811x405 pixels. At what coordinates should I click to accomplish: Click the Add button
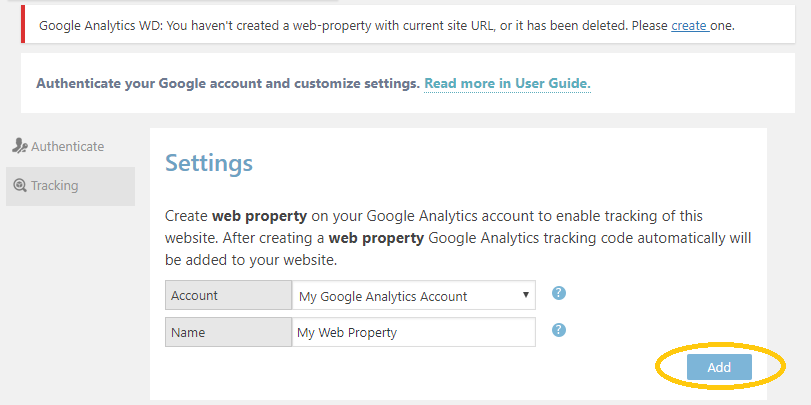pos(719,367)
